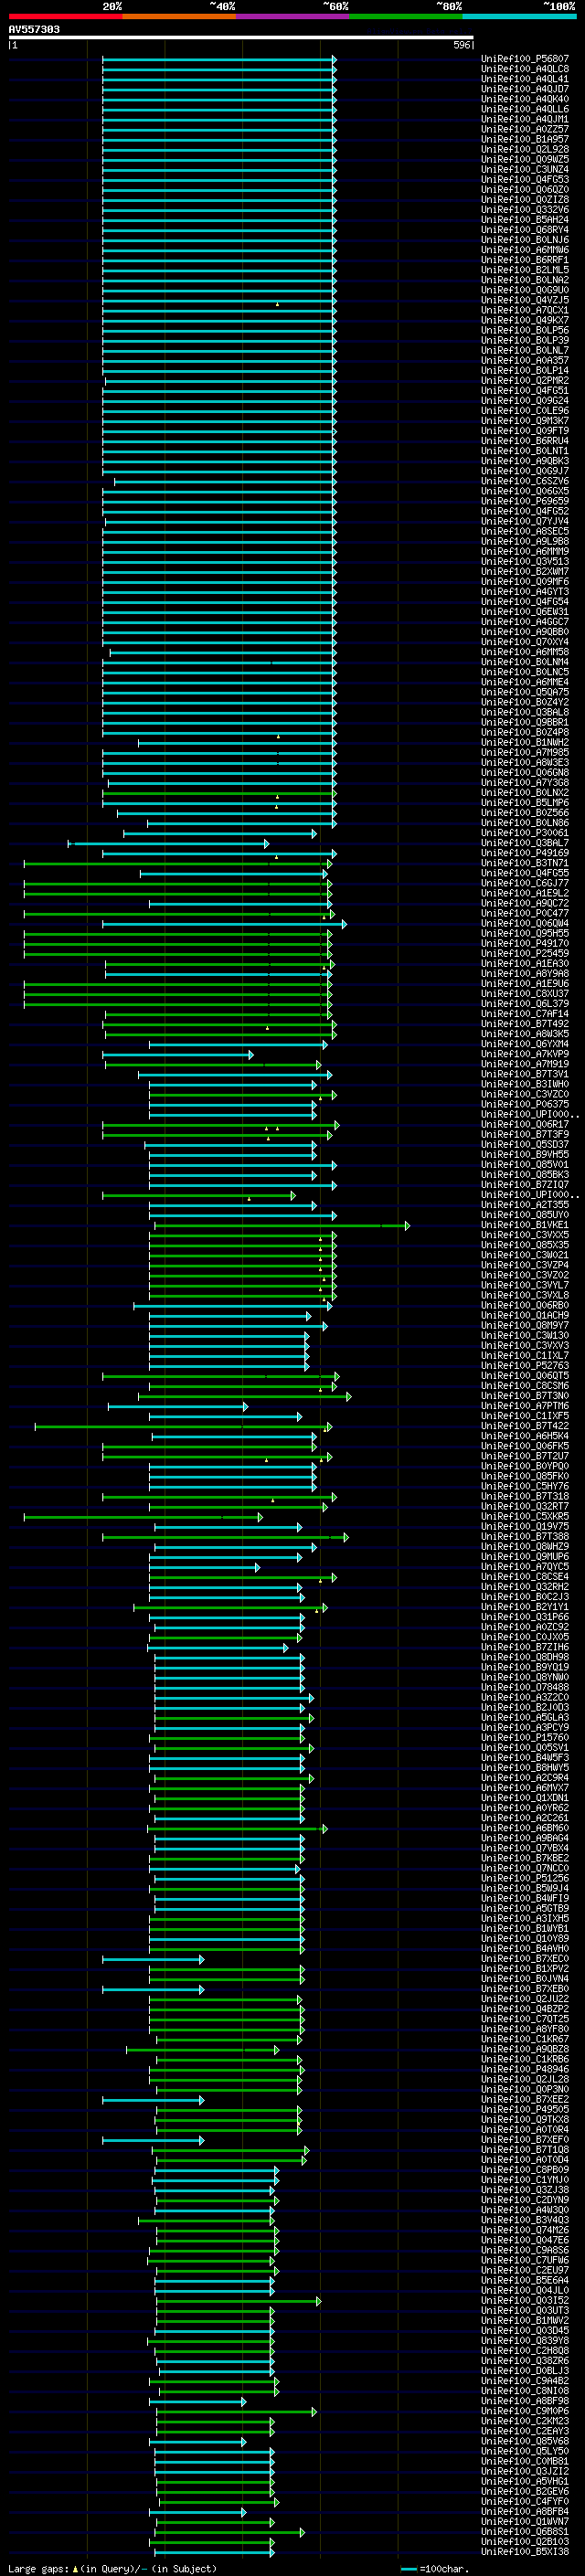This screenshot has height=2576, width=585.
Task: Click hit label UniRef100_B9VH55
Action: (x=525, y=1155)
